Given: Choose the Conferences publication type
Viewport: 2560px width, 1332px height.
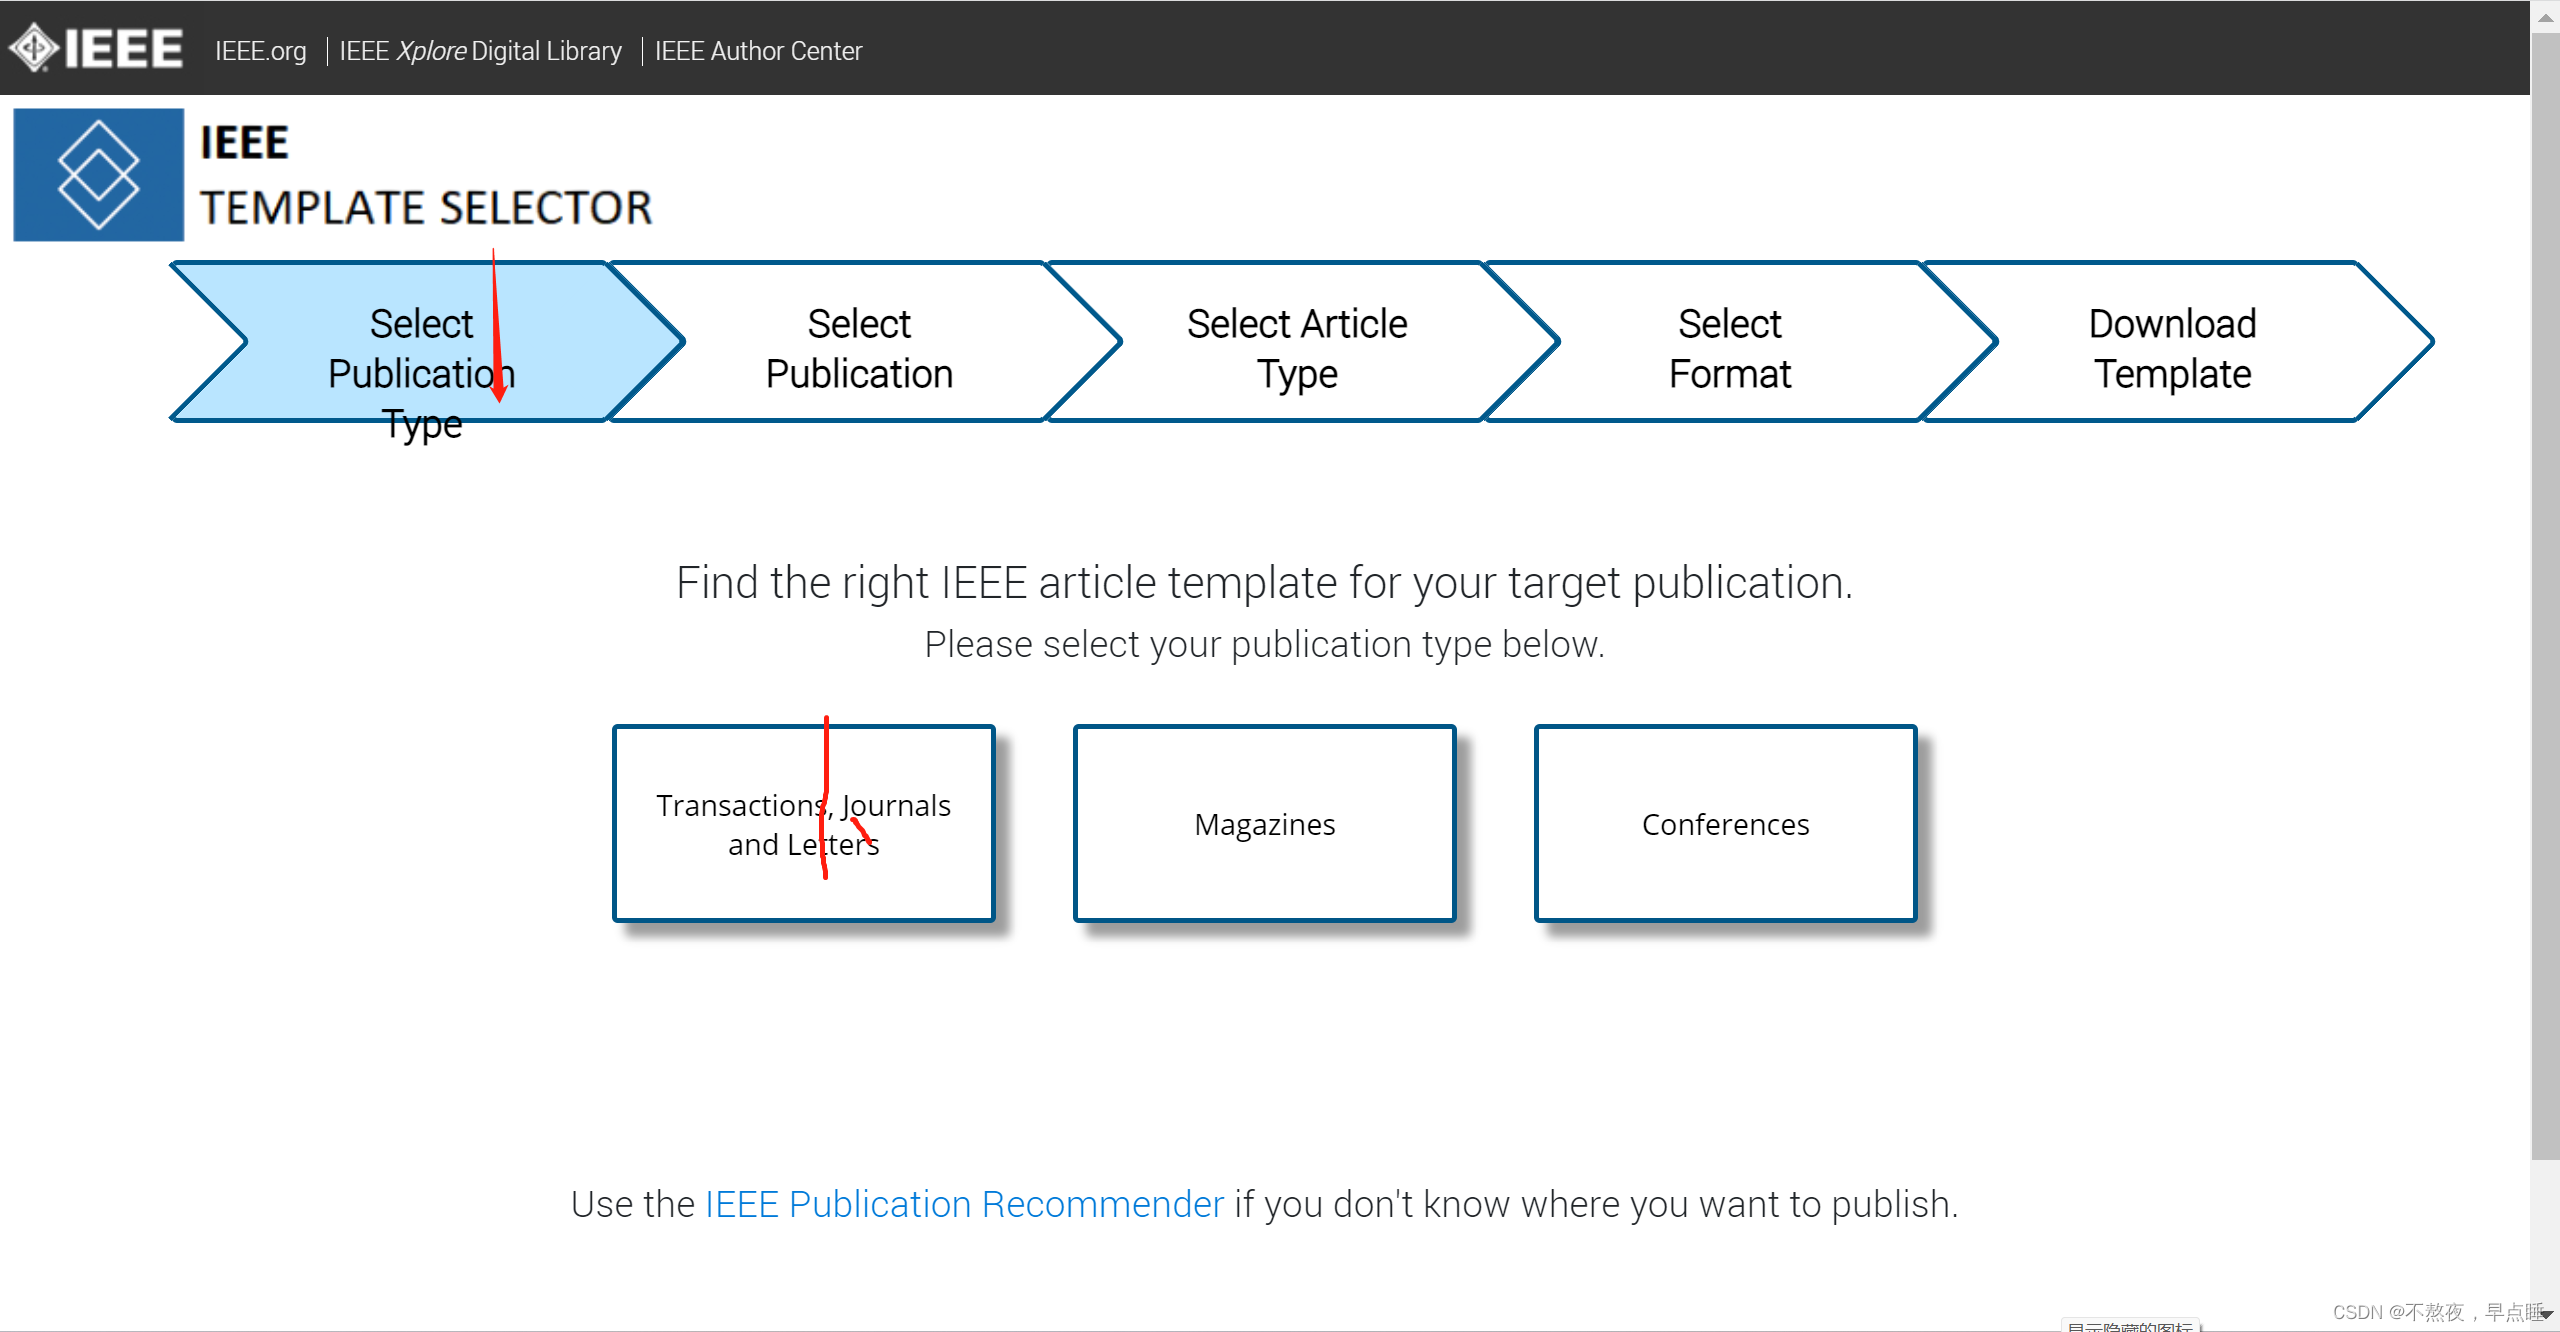Looking at the screenshot, I should click(1725, 823).
